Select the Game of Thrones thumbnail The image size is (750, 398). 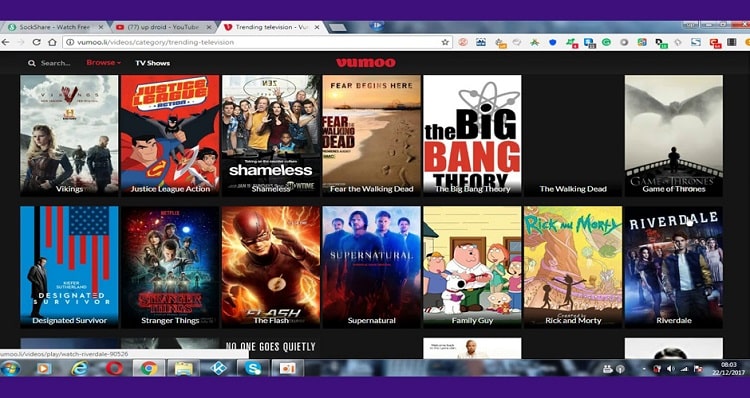(673, 135)
